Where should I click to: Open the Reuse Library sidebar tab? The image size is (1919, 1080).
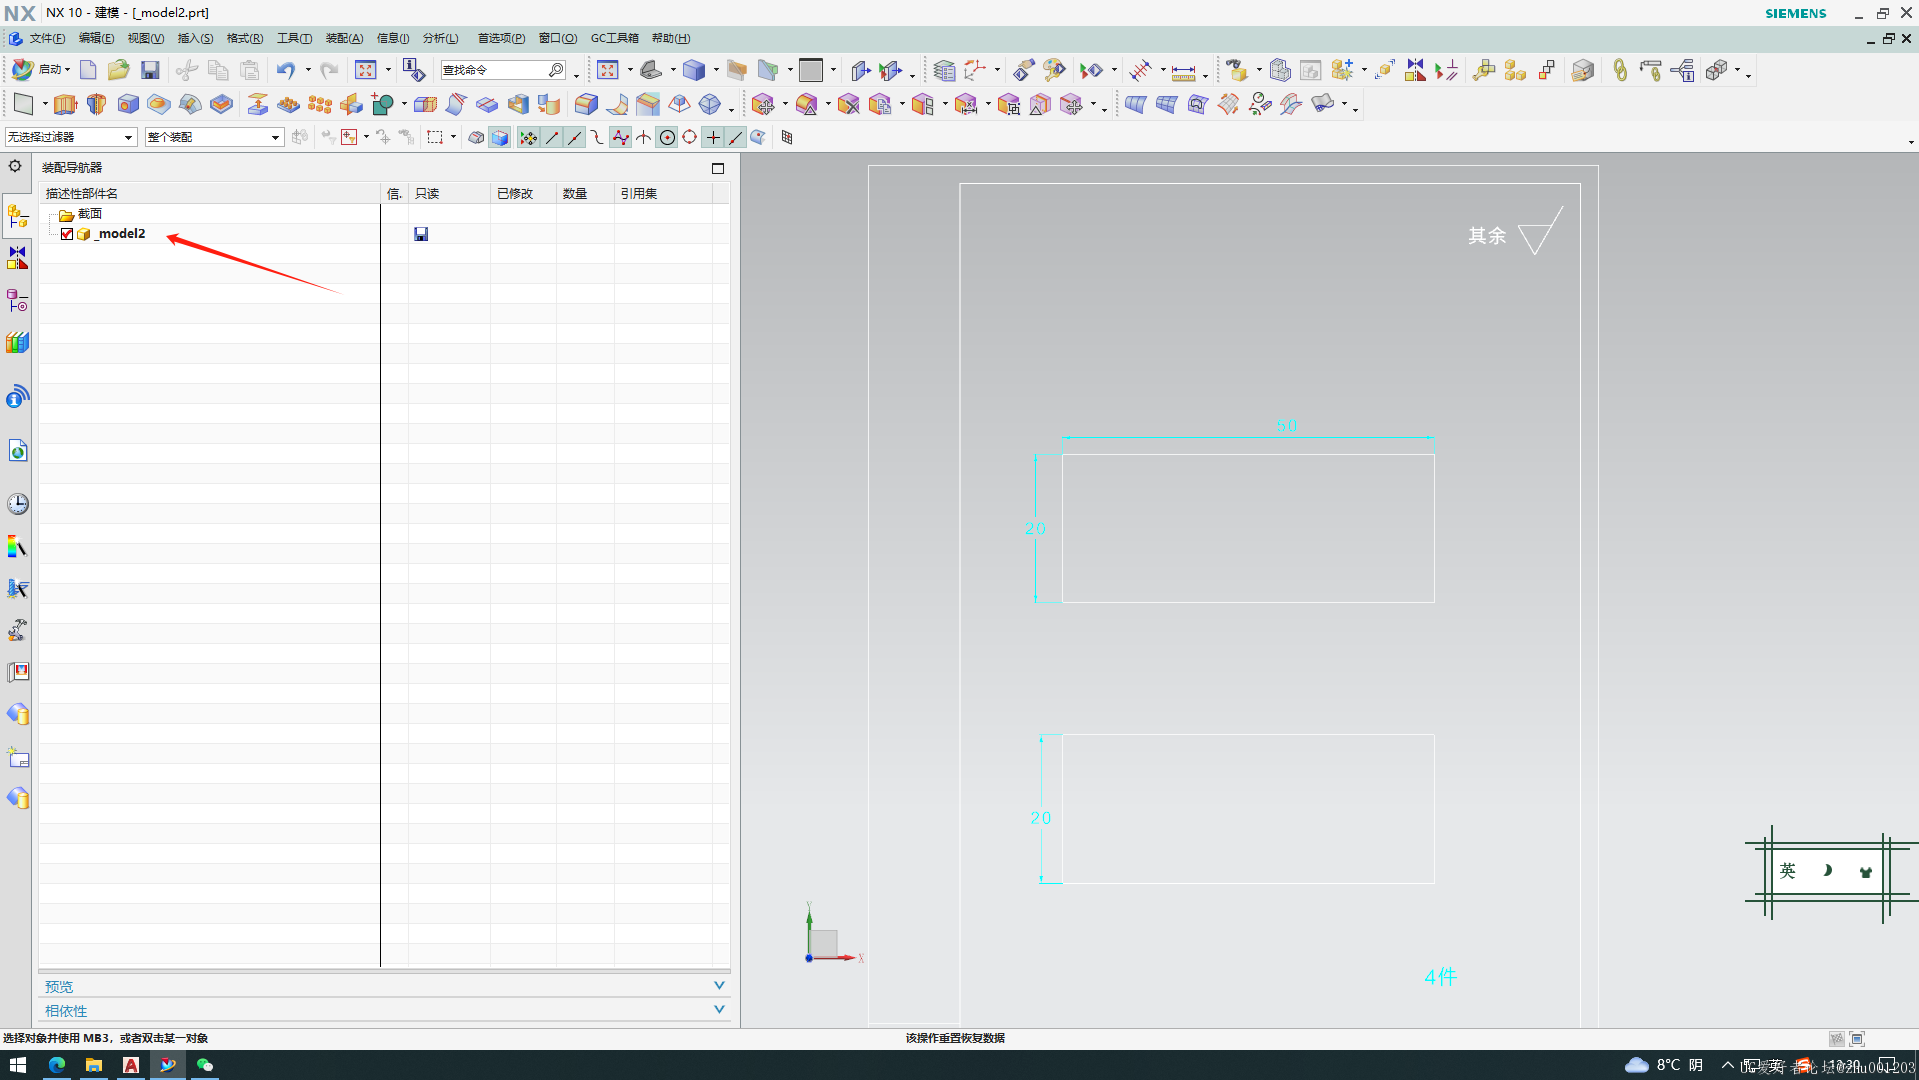[17, 342]
